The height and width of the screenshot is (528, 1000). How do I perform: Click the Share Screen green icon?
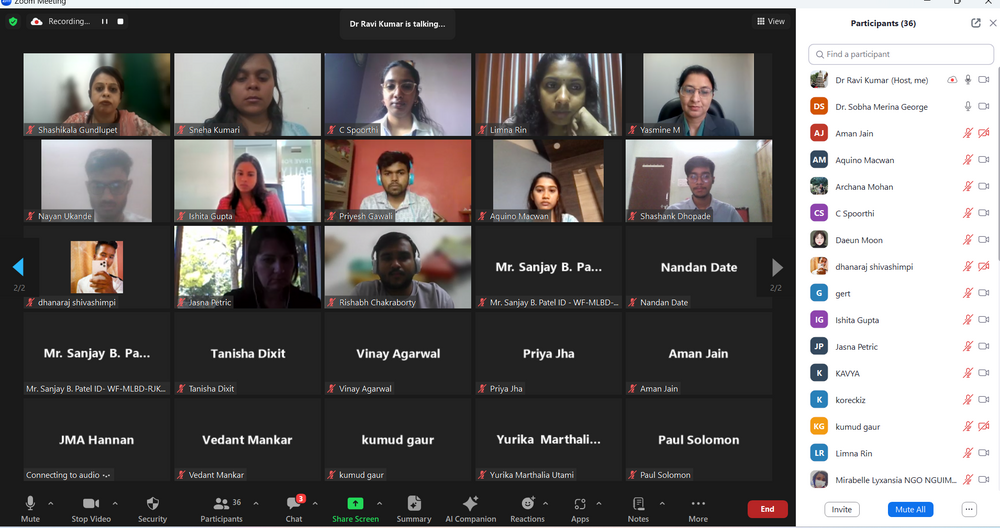pos(355,504)
